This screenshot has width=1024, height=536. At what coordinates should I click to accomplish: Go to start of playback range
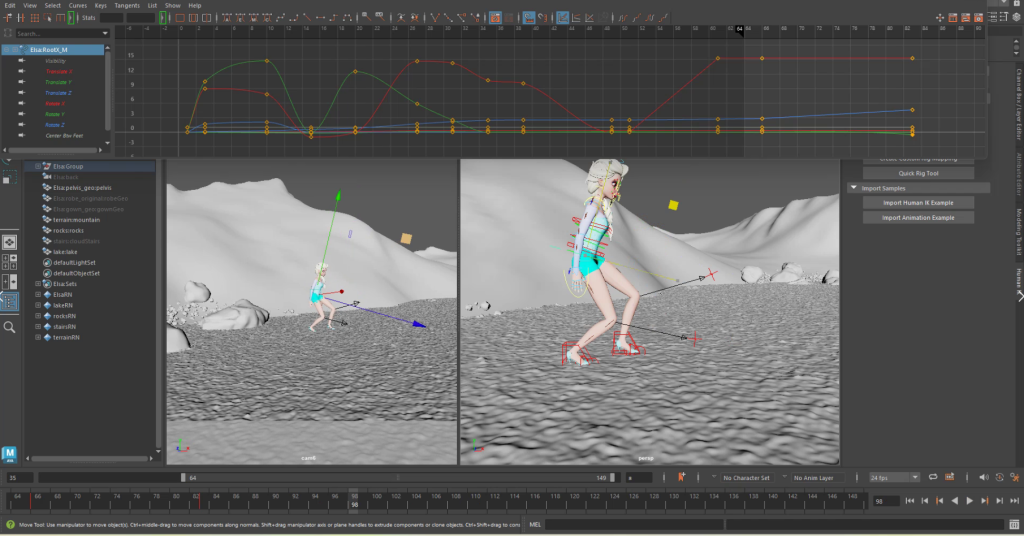[x=909, y=501]
